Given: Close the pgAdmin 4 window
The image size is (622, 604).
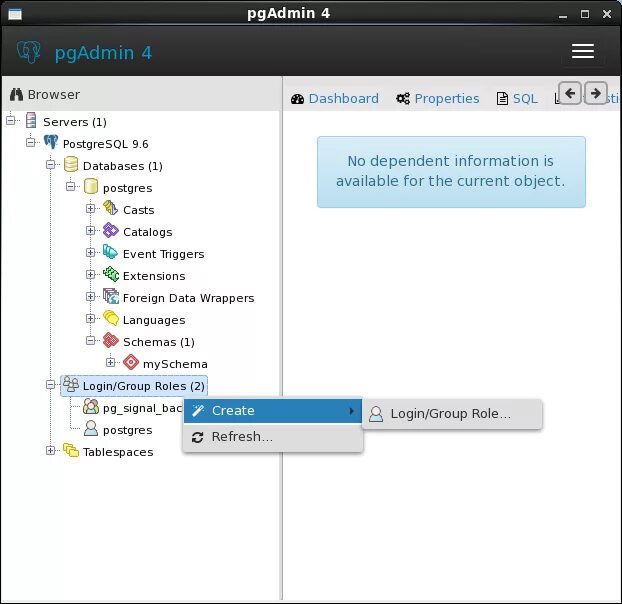Looking at the screenshot, I should click(x=607, y=14).
